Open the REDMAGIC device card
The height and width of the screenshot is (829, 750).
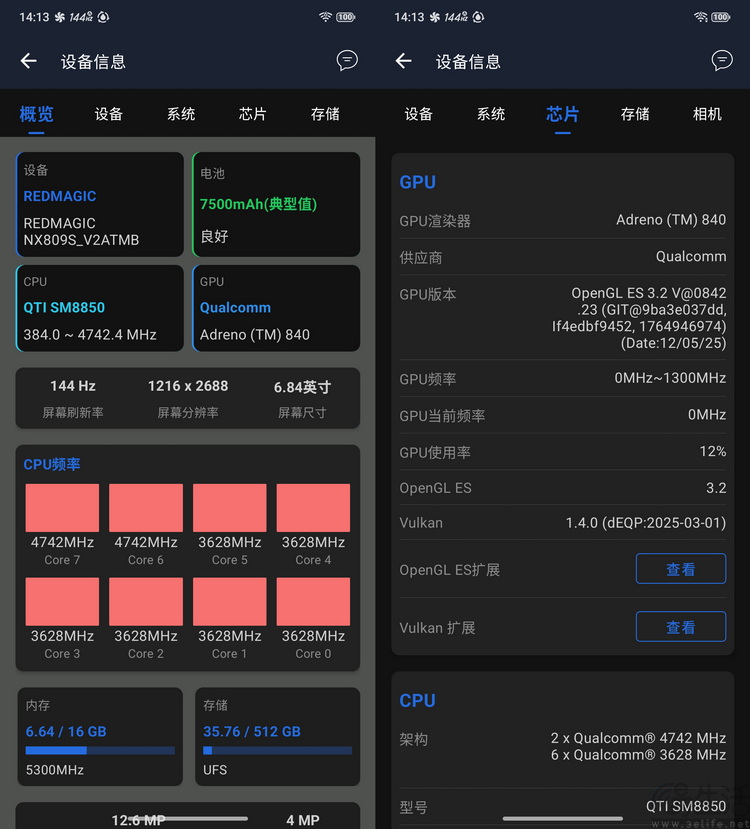[100, 205]
